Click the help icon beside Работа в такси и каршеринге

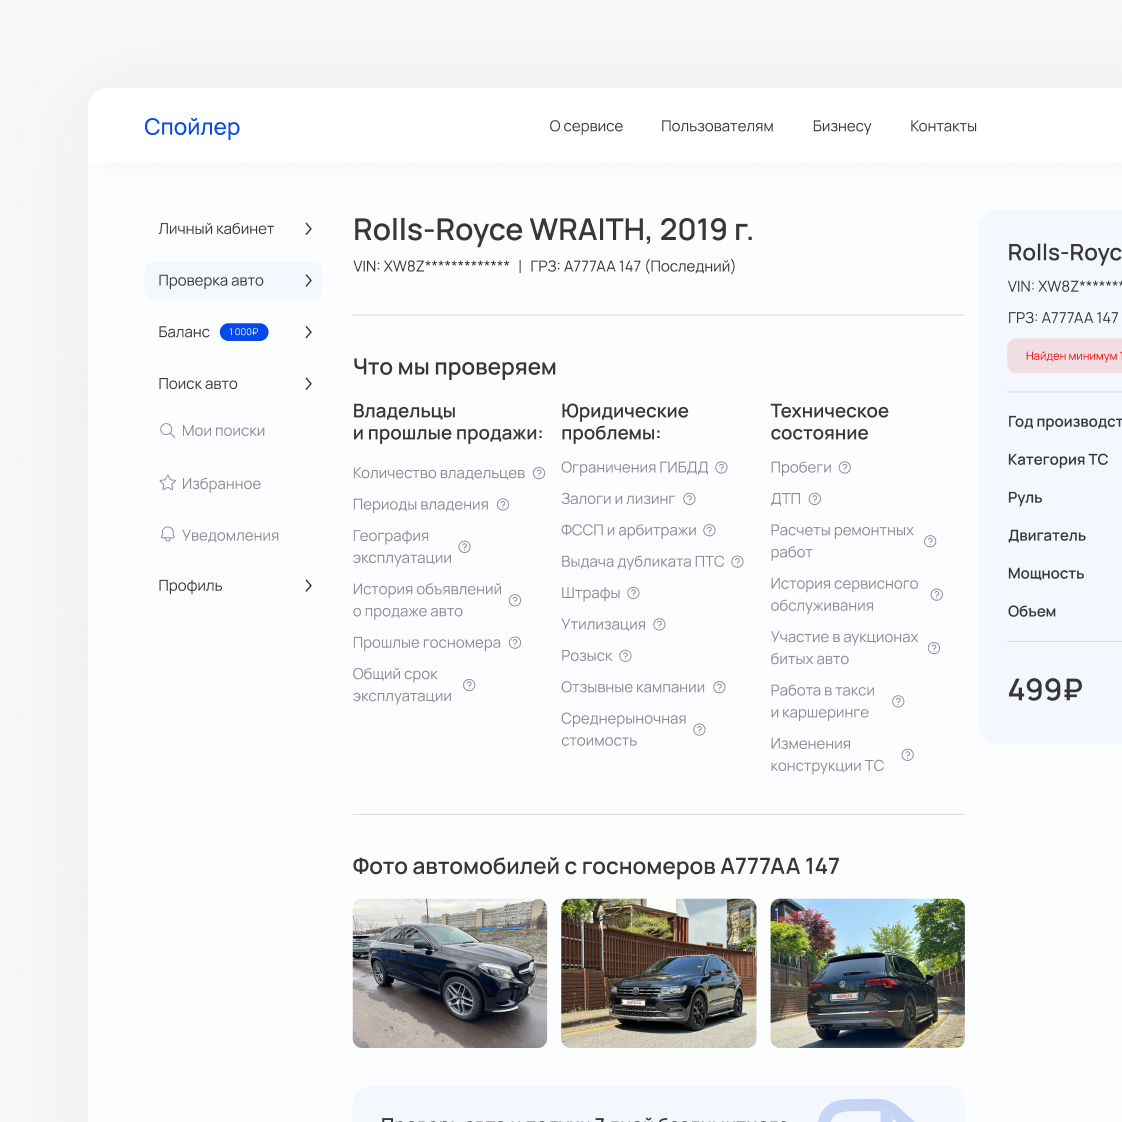(x=898, y=701)
